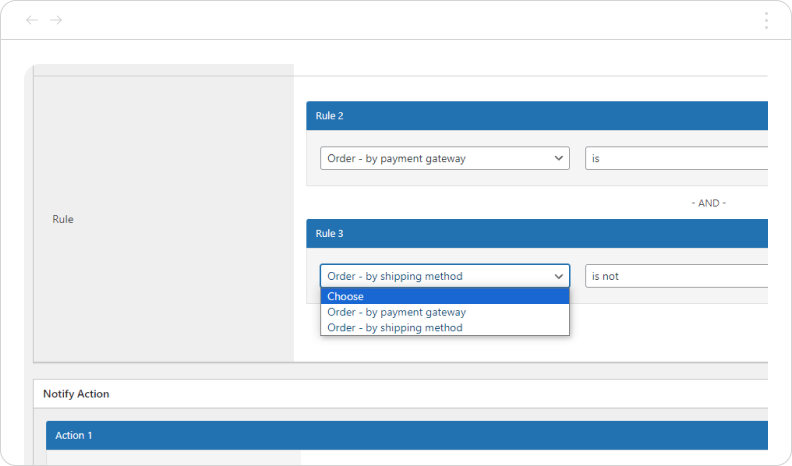The image size is (792, 466).
Task: Pick 'Order - by payment gateway' list option
Action: (444, 312)
